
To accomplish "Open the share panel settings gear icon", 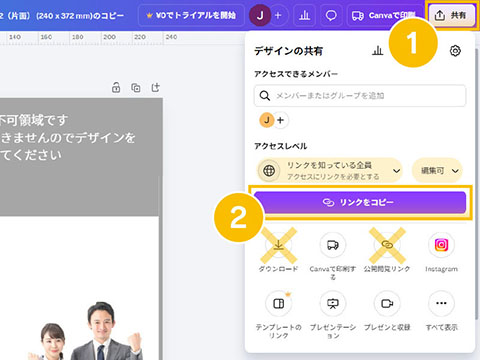I will tap(455, 51).
